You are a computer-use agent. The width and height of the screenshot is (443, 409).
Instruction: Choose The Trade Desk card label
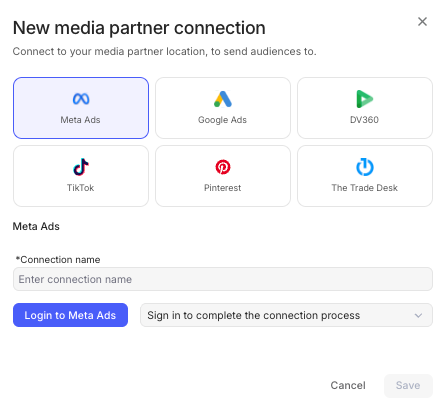[364, 188]
